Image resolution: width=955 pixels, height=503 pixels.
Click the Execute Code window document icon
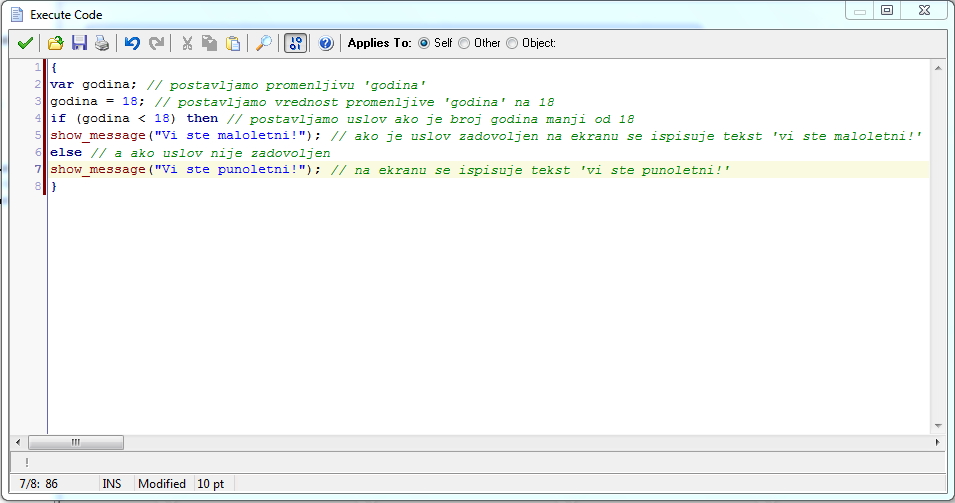17,14
